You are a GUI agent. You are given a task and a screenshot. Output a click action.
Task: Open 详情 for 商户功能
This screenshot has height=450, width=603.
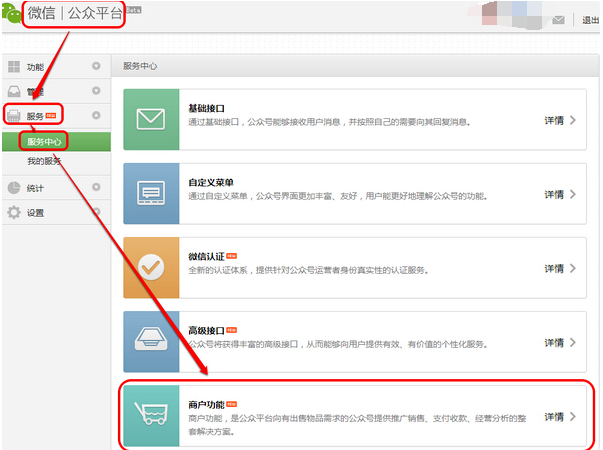(560, 416)
